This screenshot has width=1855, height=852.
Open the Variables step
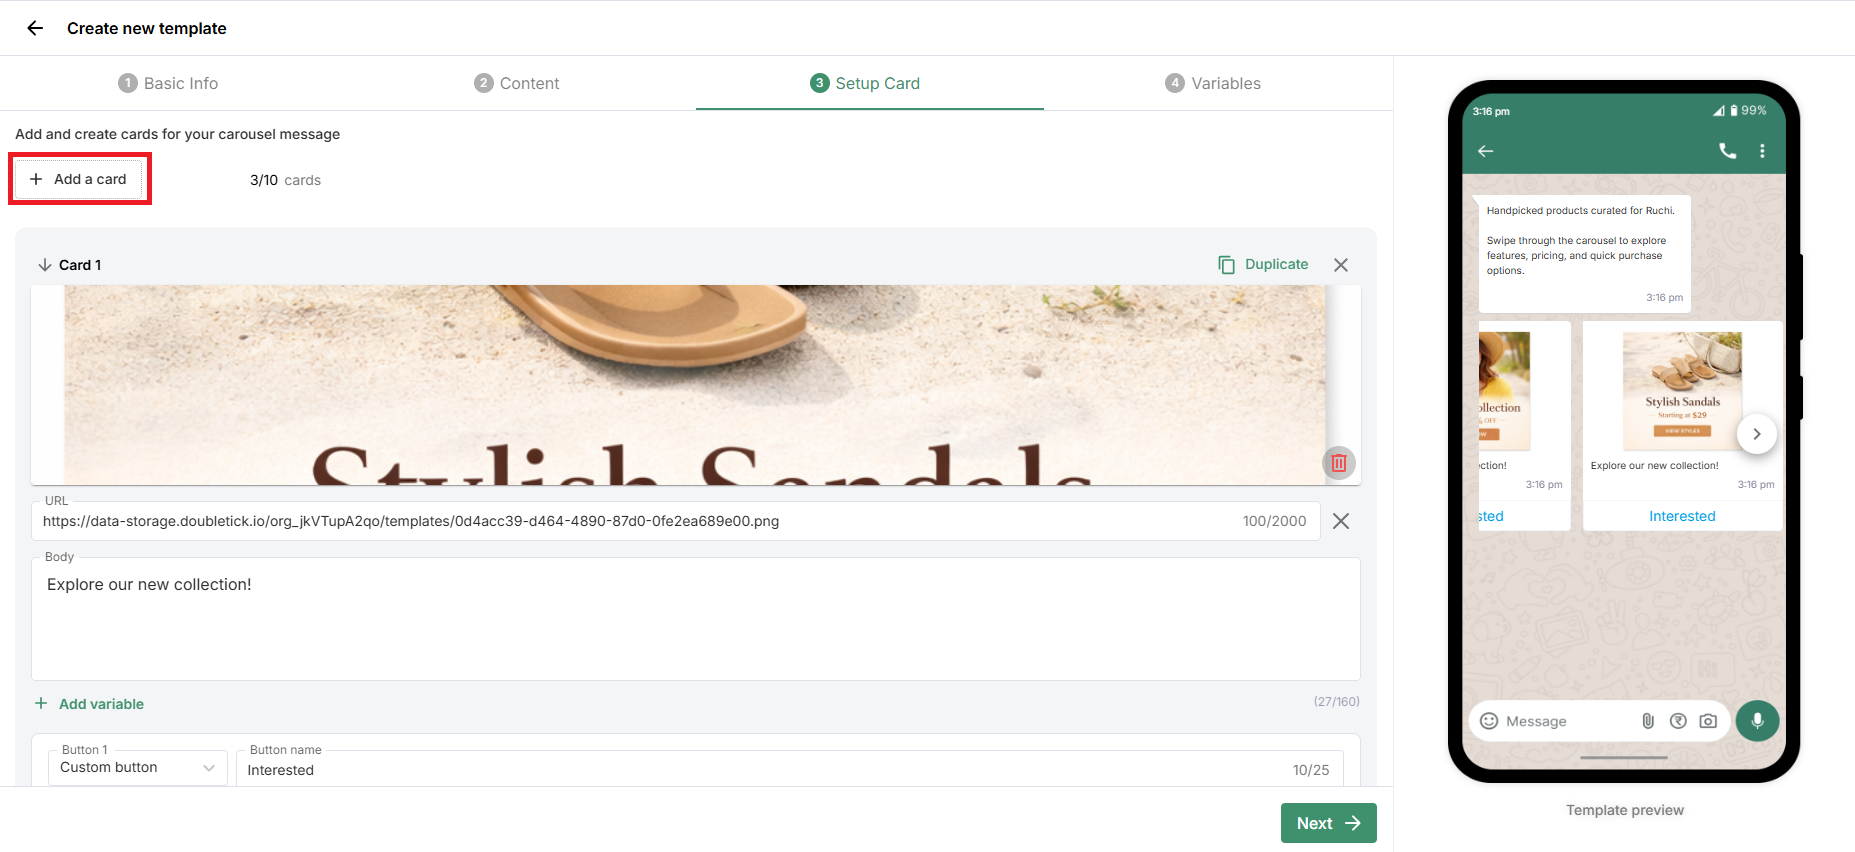click(x=1213, y=83)
